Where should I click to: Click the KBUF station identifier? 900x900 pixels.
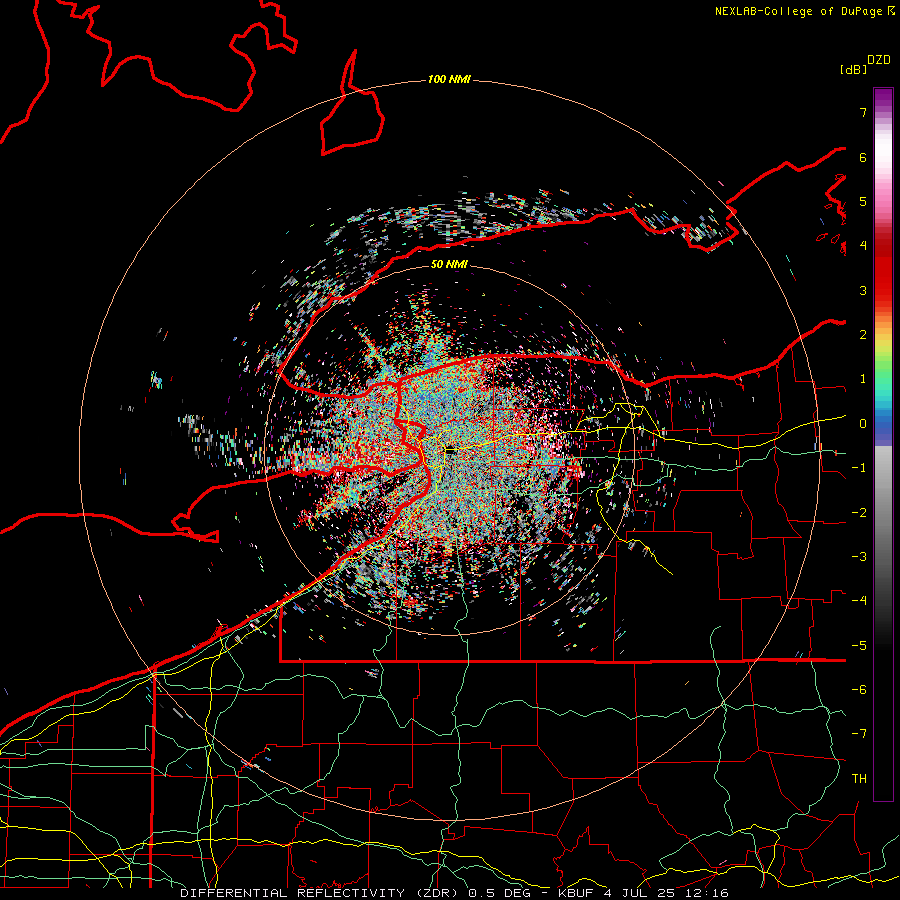coord(576,893)
